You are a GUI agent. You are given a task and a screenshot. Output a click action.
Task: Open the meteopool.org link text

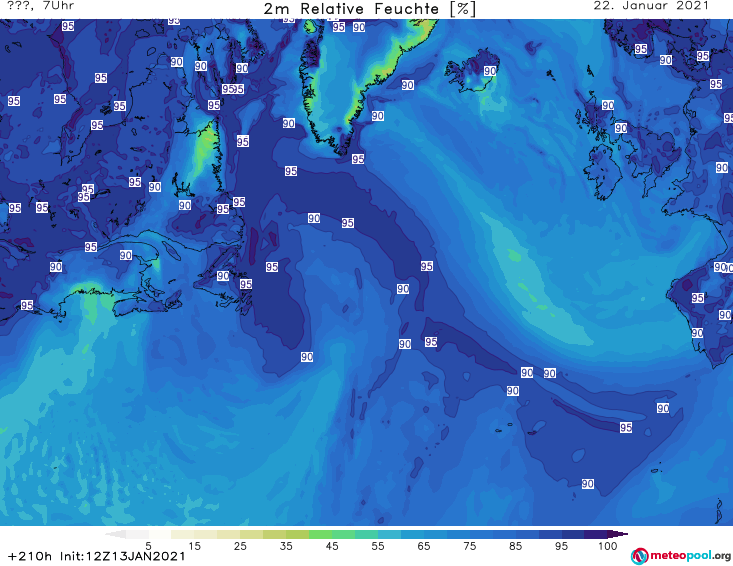point(690,556)
